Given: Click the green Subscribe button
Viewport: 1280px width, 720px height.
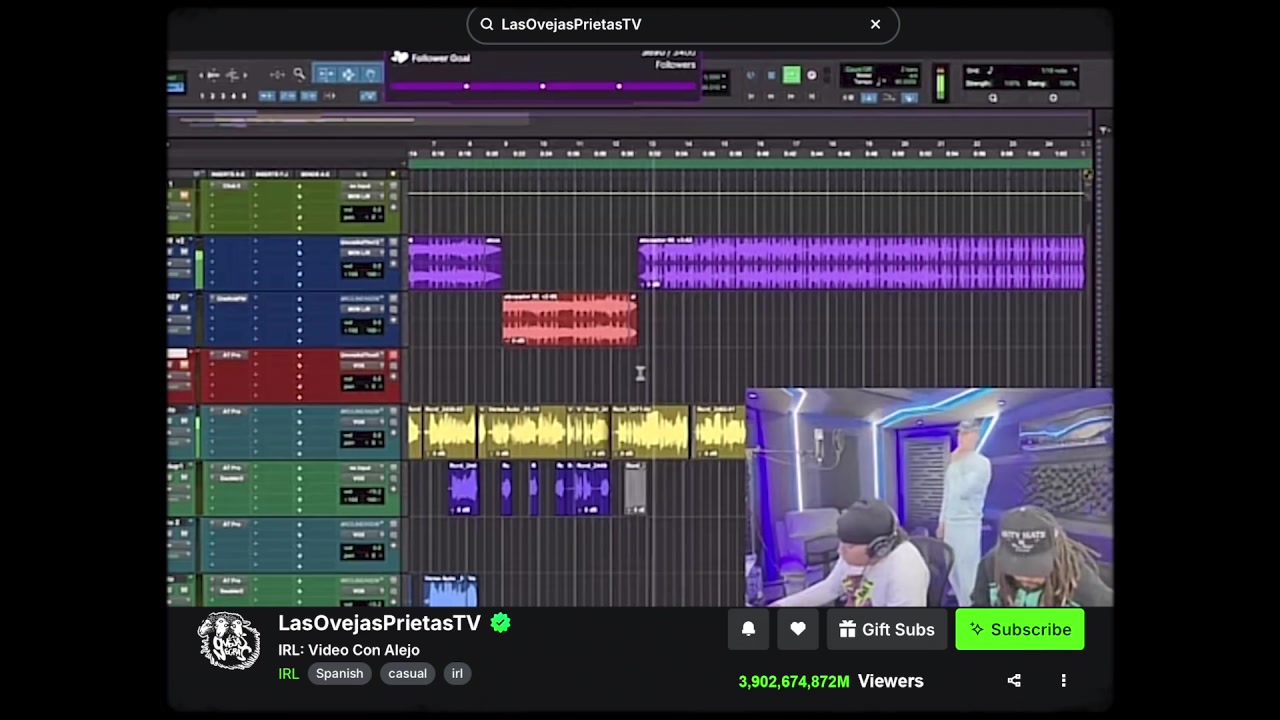Looking at the screenshot, I should pos(1019,629).
